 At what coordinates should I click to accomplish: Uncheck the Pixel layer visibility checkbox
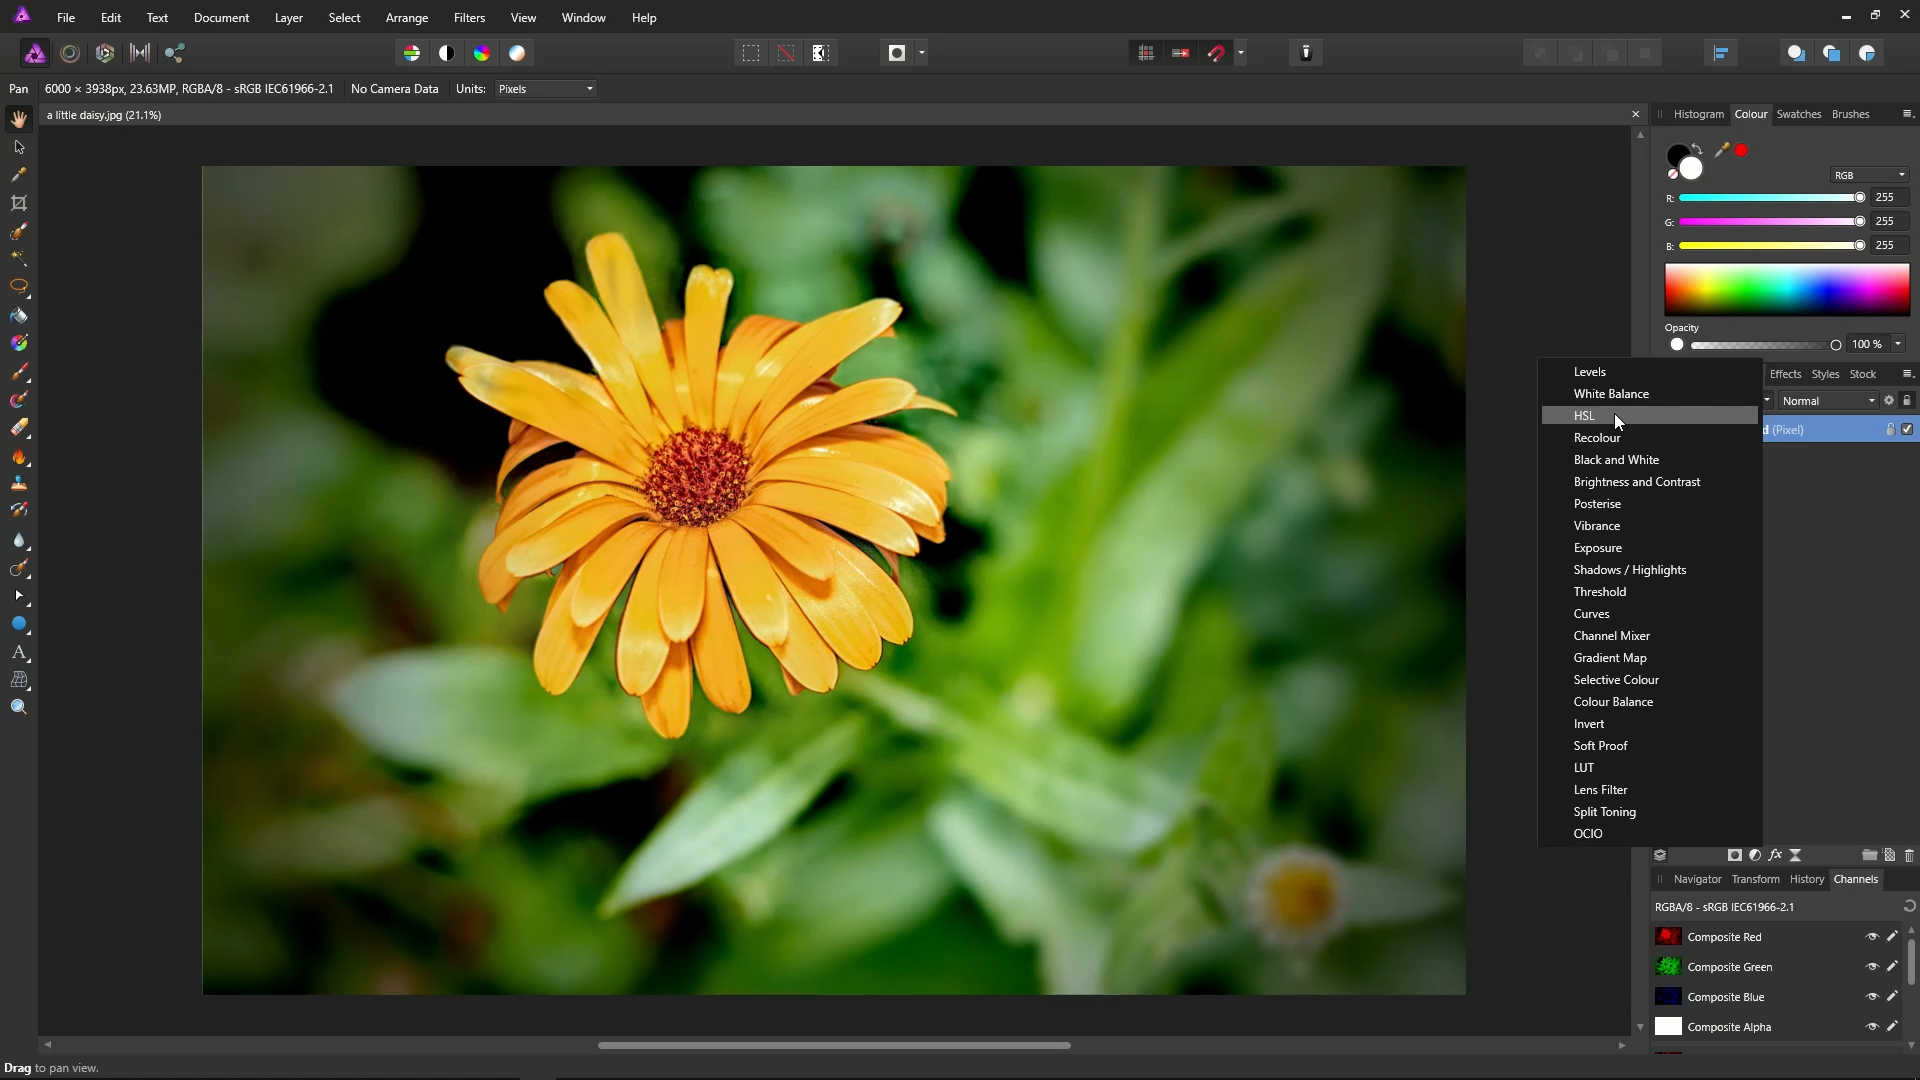click(x=1907, y=429)
